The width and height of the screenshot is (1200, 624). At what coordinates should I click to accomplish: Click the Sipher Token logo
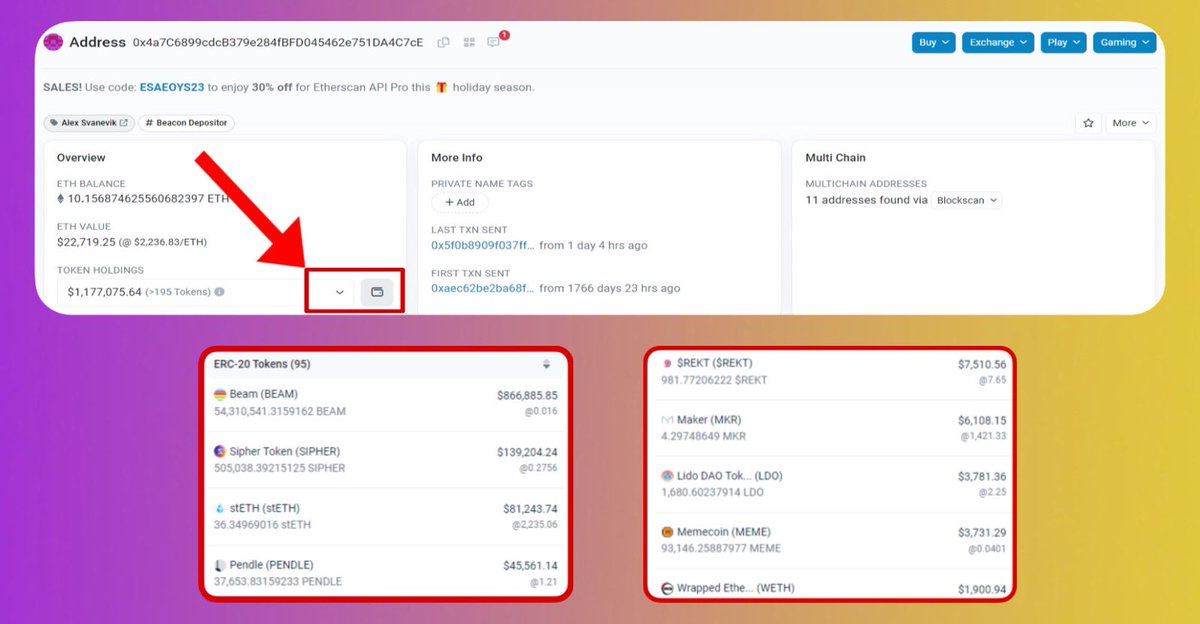(x=220, y=452)
